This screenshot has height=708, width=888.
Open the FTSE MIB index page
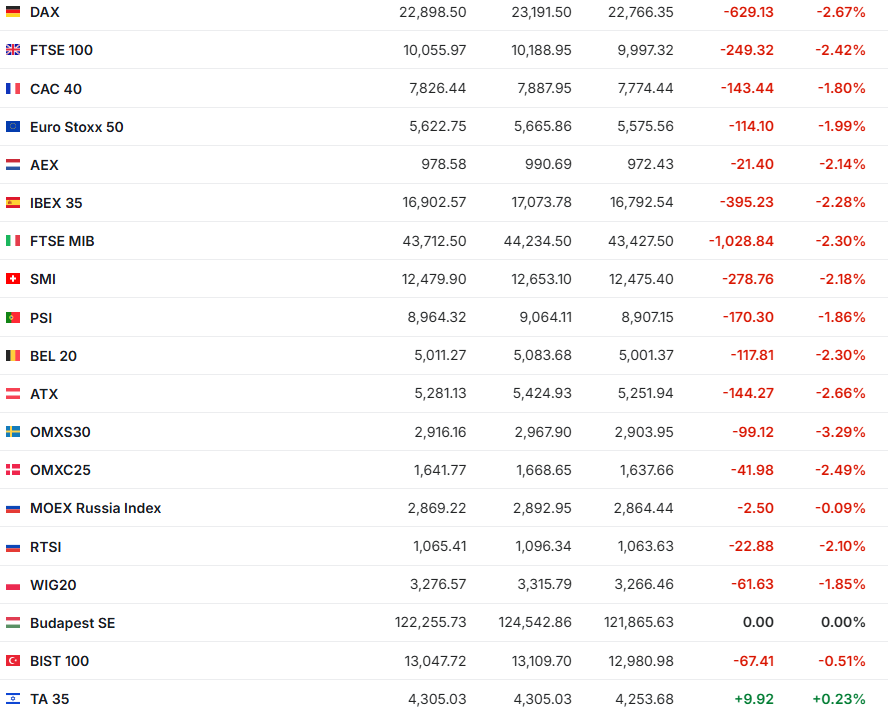(62, 241)
